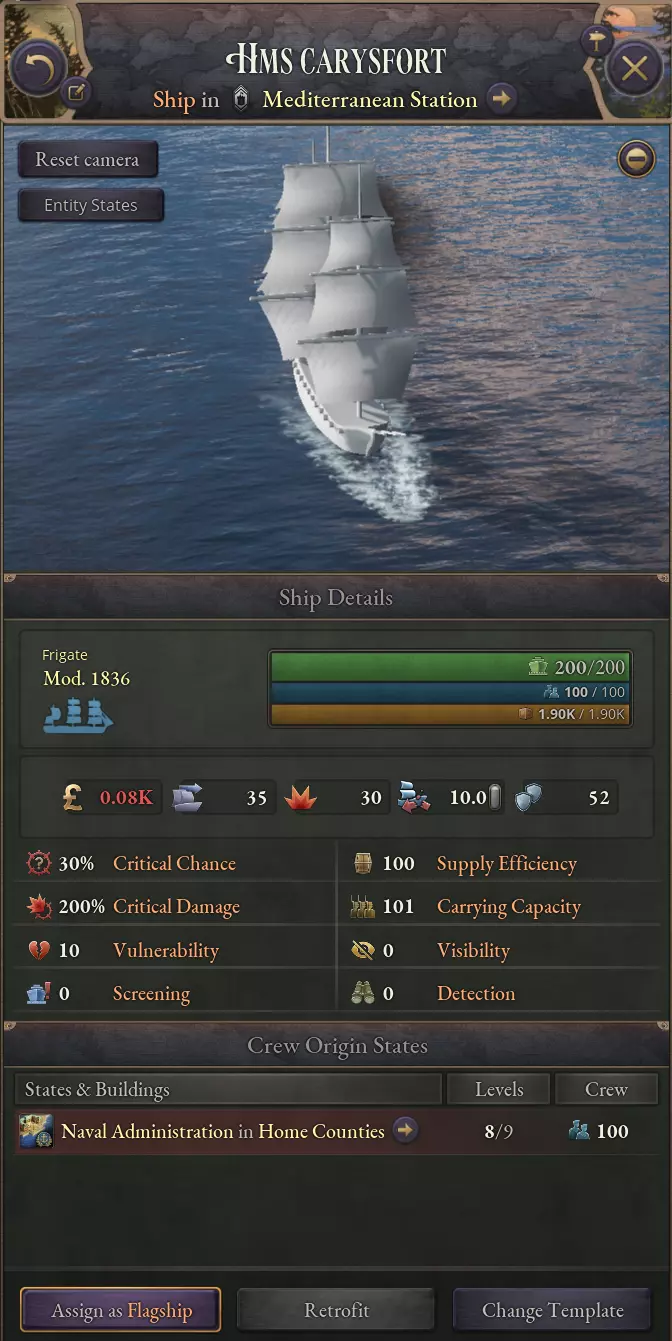
Task: Sort by Levels column header
Action: click(499, 1089)
